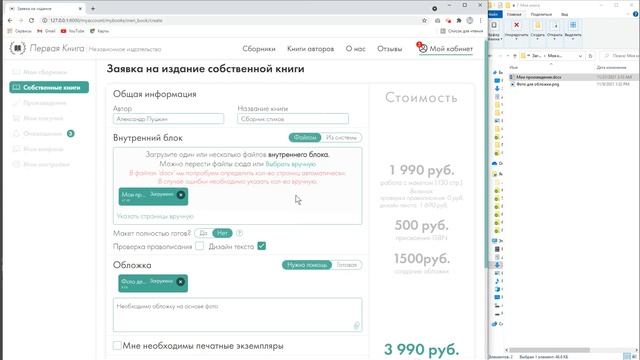Image resolution: width=640 pixels, height=360 pixels.
Task: Click the Explorer search box
Action: click(620, 56)
